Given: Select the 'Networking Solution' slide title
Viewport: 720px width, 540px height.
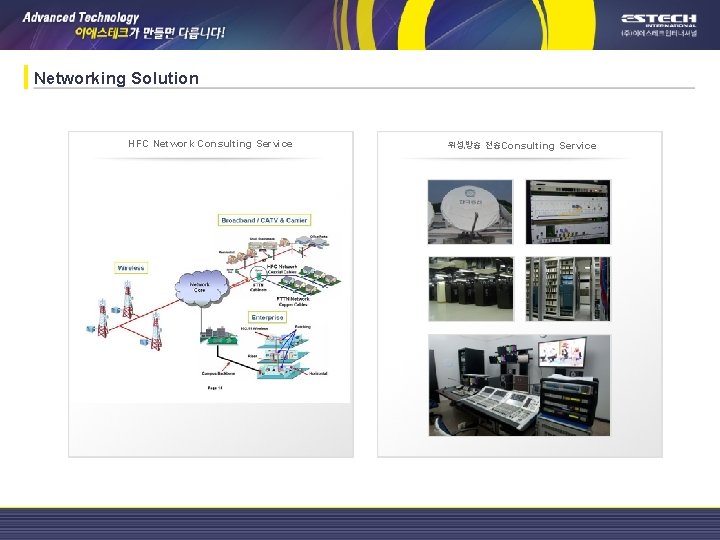Looking at the screenshot, I should click(x=116, y=78).
